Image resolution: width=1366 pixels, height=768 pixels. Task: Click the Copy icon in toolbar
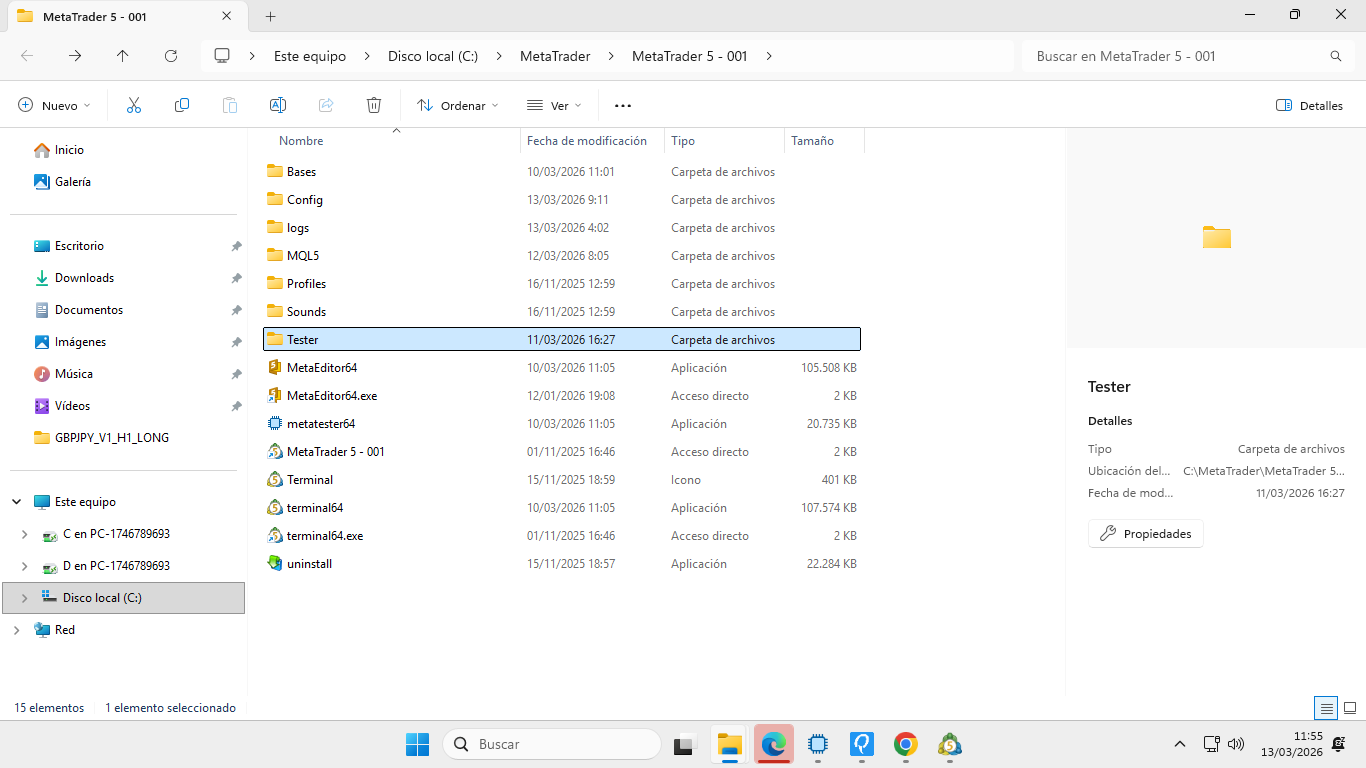pos(182,105)
